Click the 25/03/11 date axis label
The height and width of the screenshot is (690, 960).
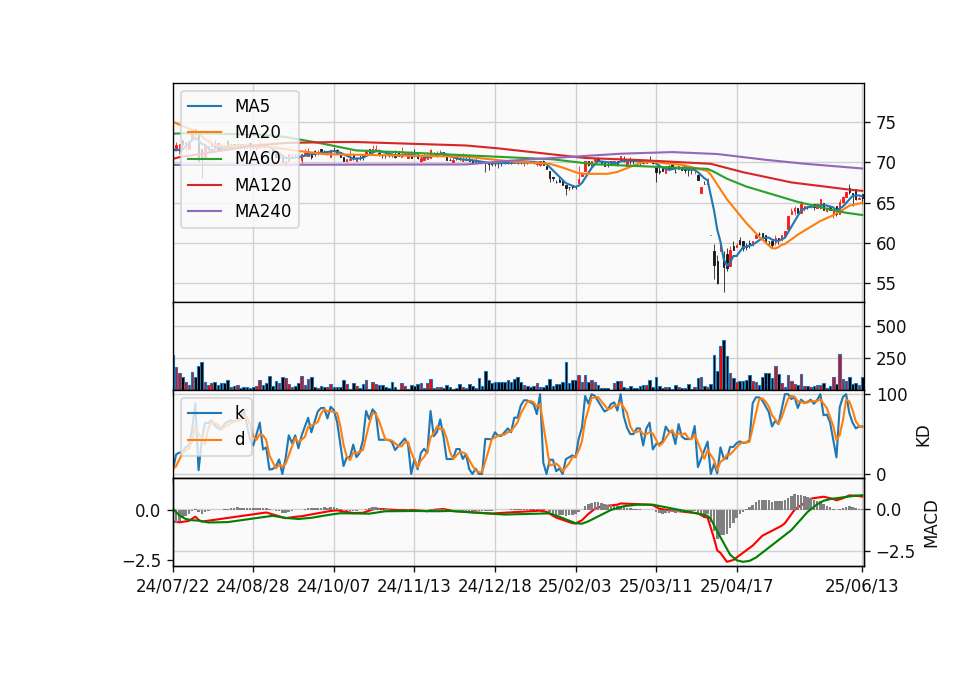656,586
